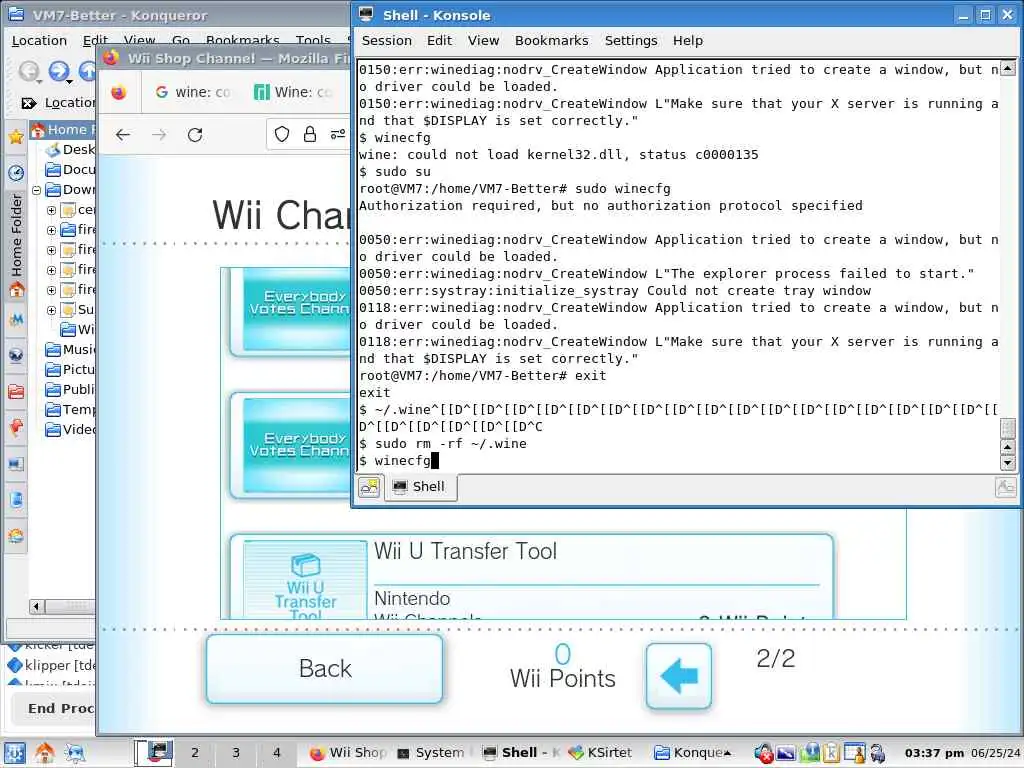Activate KSirtet from the taskbar
1024x768 pixels.
pyautogui.click(x=600, y=752)
